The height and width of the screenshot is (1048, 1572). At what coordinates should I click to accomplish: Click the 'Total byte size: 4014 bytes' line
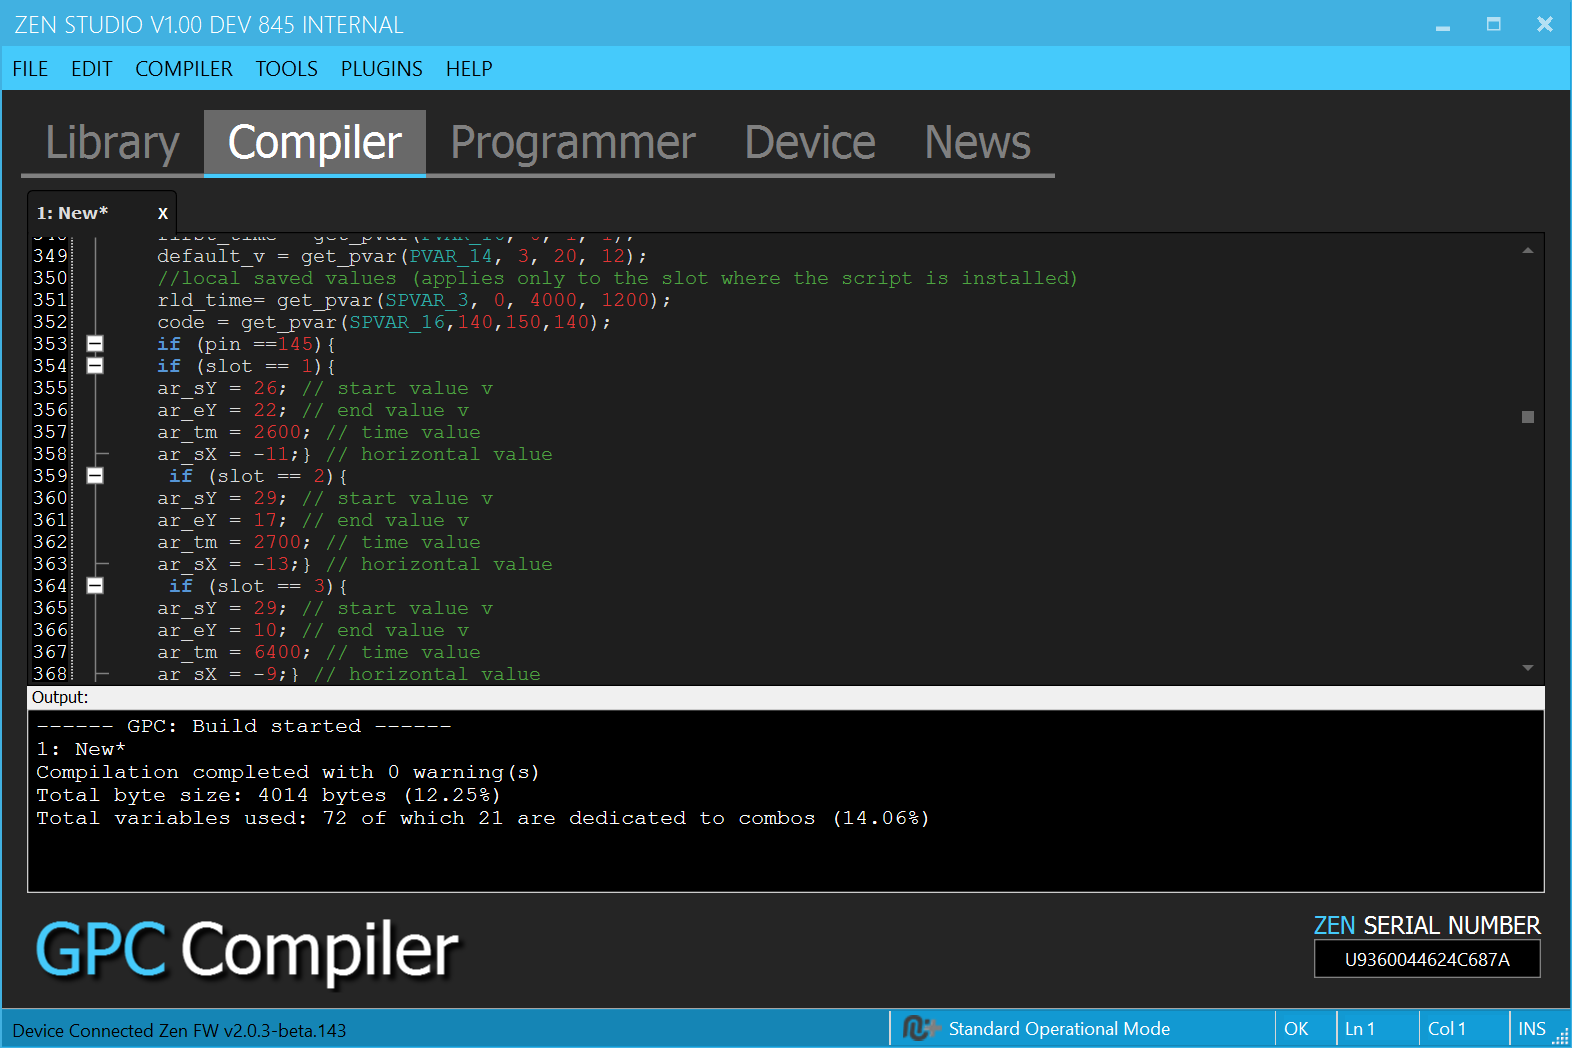[x=268, y=795]
